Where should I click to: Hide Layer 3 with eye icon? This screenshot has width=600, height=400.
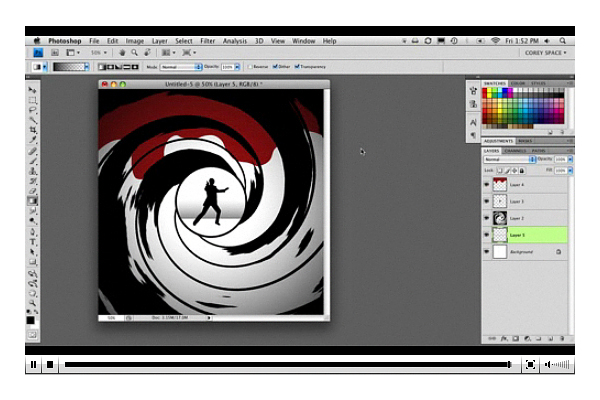pos(487,201)
